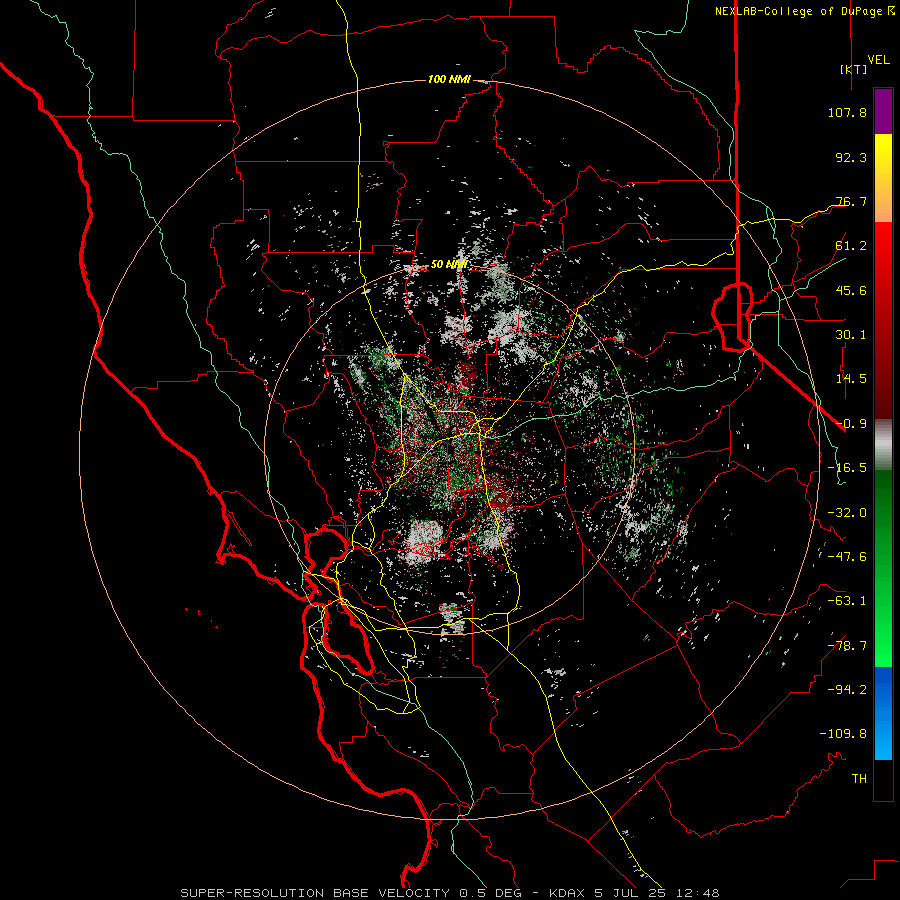This screenshot has height=900, width=900.
Task: Click the [KT] units label
Action: tap(854, 69)
